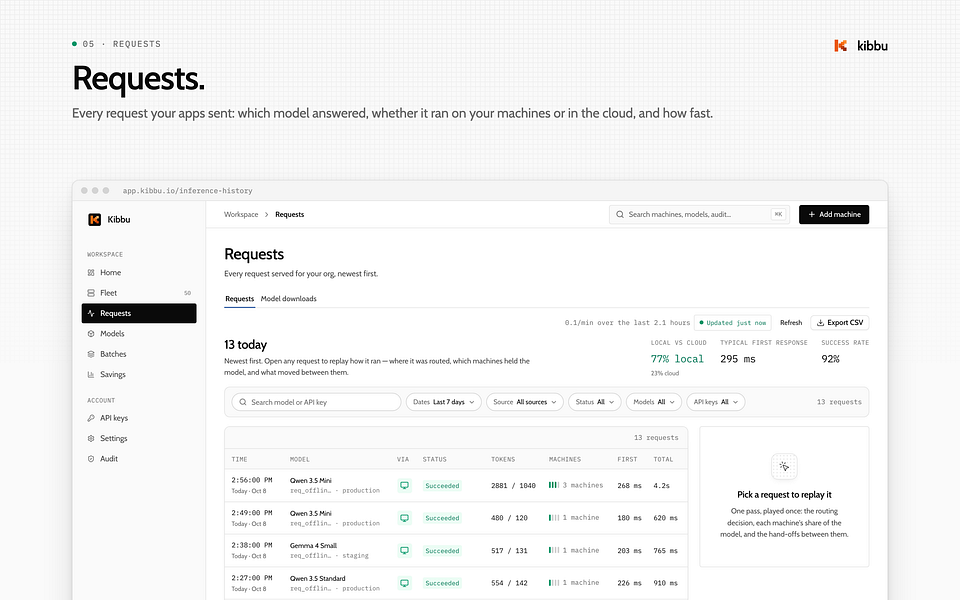This screenshot has width=960, height=600.
Task: Click the Add machine button
Action: [x=834, y=214]
